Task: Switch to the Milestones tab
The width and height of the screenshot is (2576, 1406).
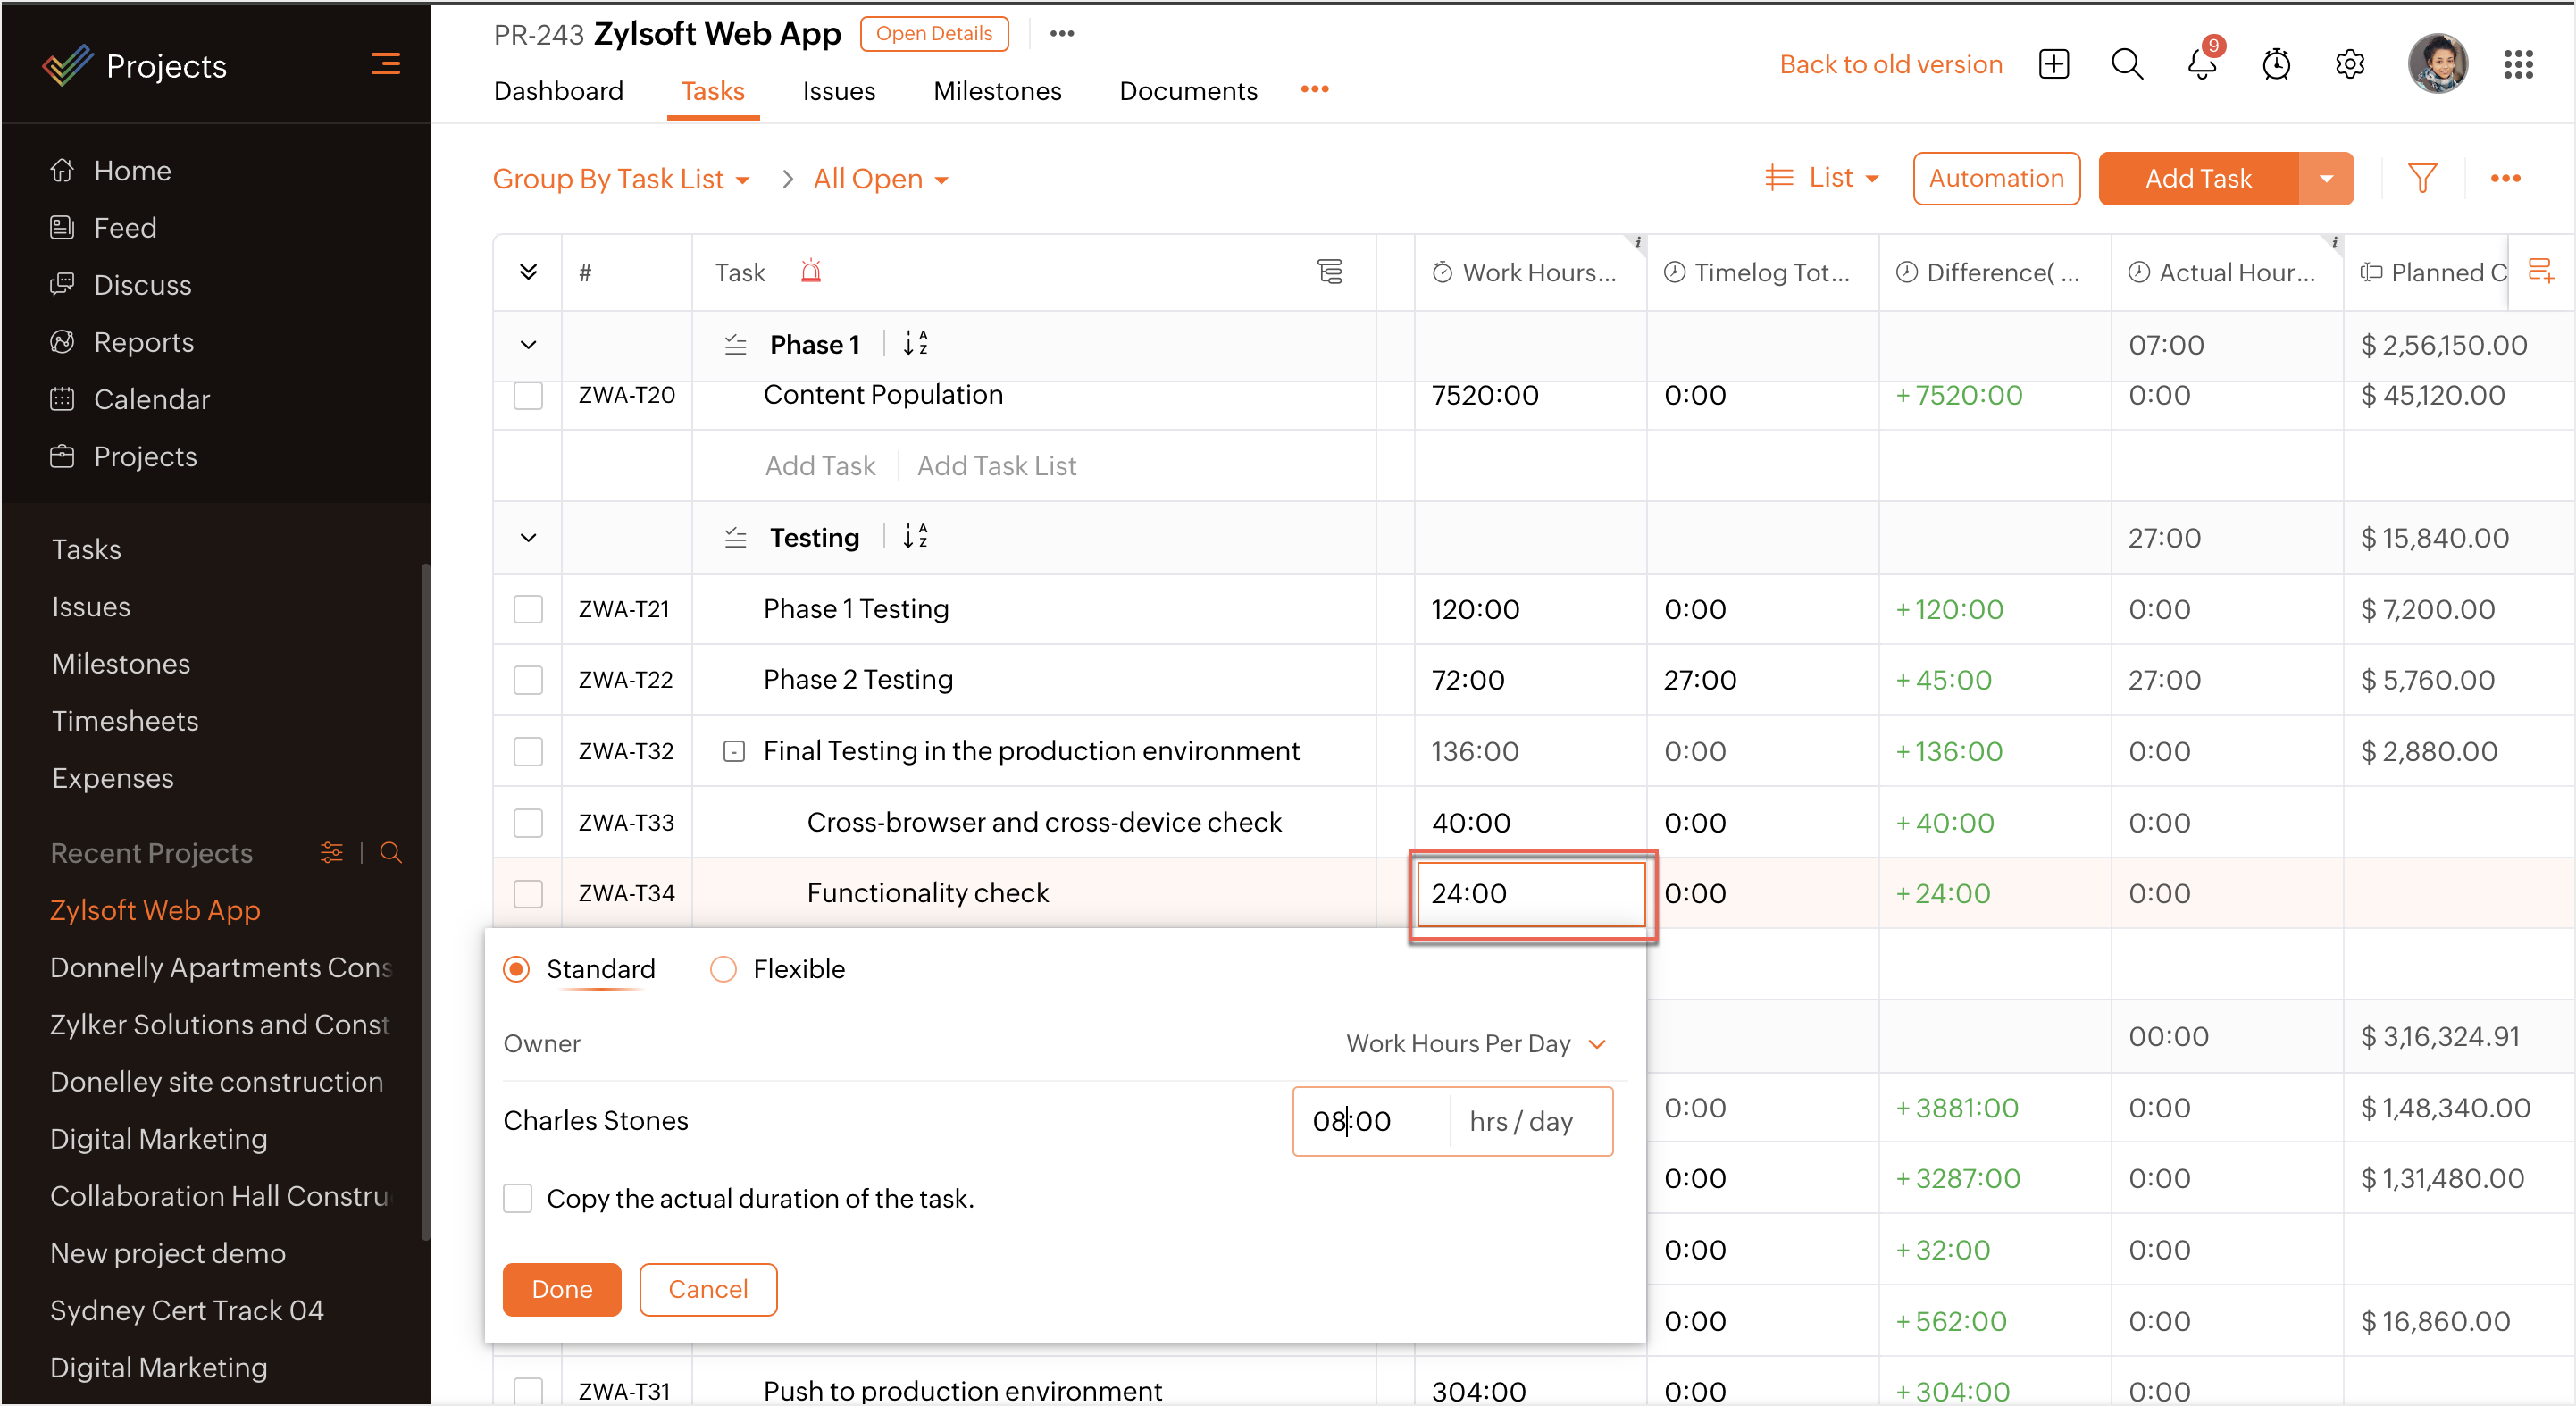Action: coord(996,91)
